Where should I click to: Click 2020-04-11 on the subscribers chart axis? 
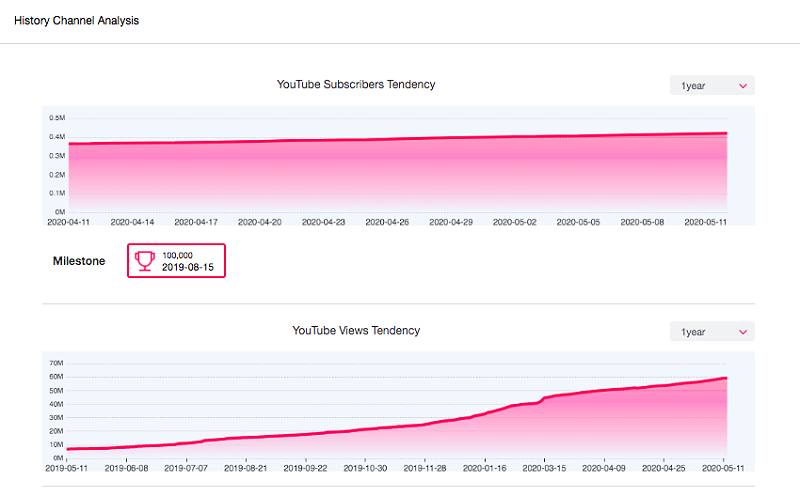click(x=68, y=222)
